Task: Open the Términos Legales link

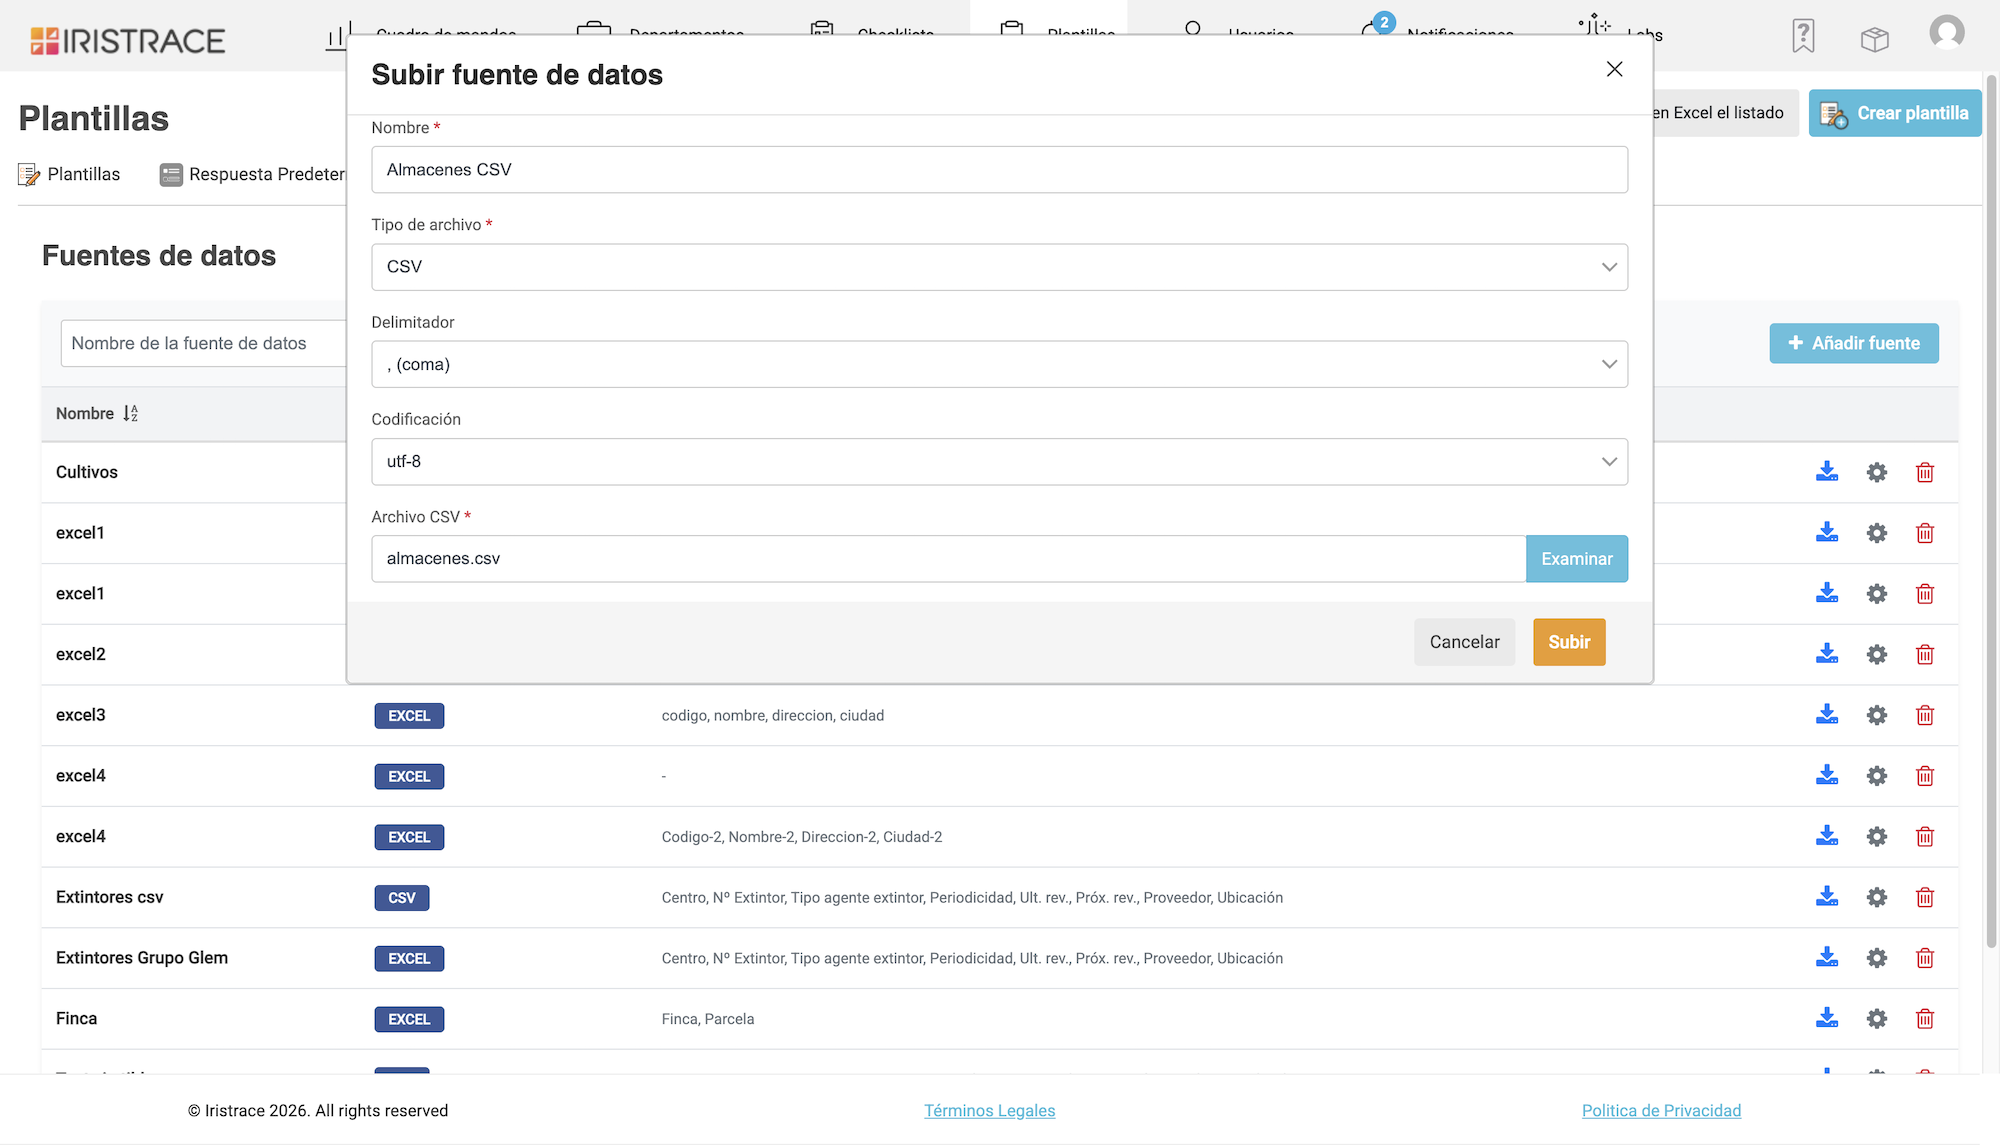Action: 989,1111
